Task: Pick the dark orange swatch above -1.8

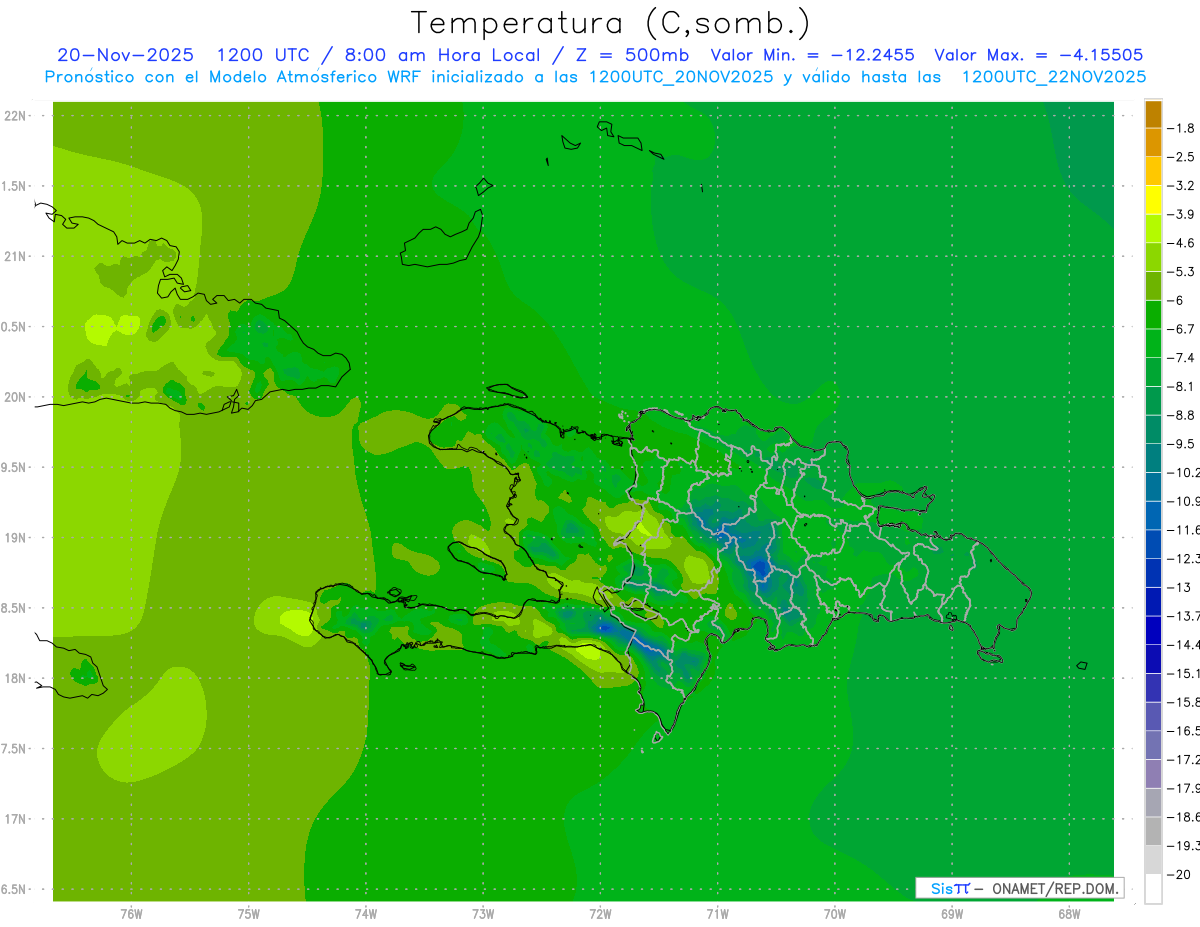Action: 1153,114
